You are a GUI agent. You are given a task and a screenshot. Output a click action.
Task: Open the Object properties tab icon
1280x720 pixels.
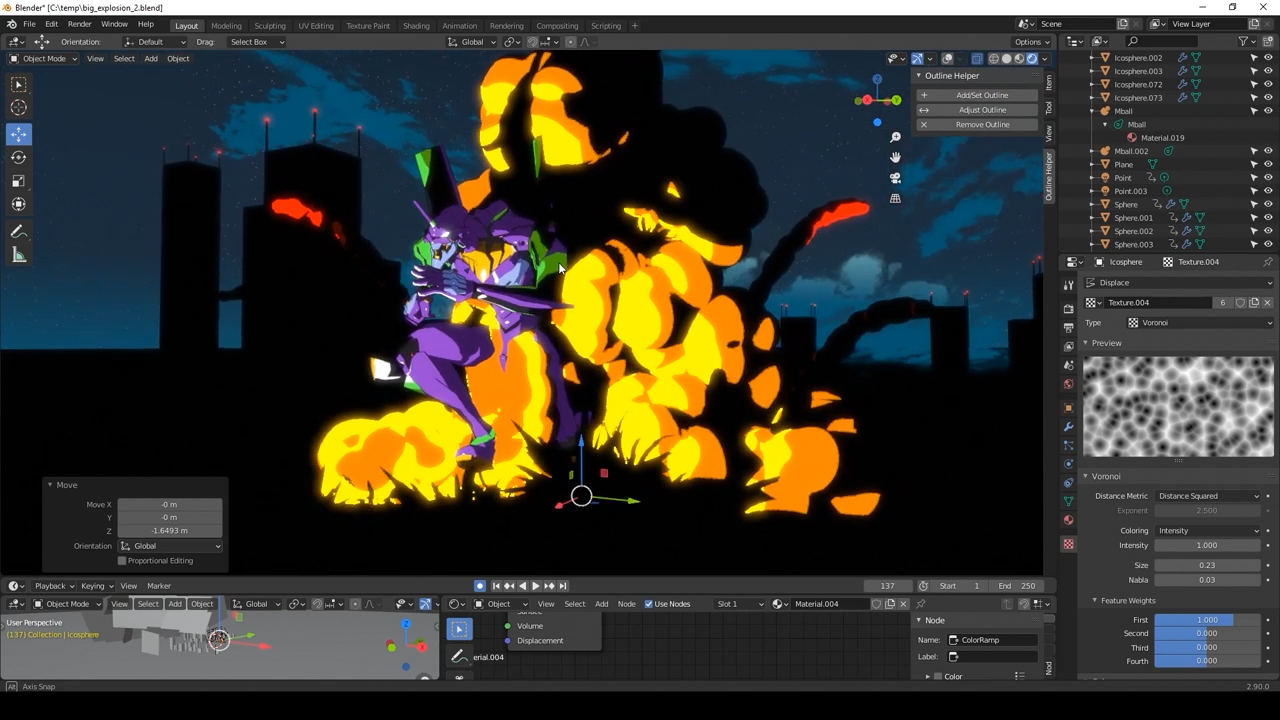[x=1068, y=408]
